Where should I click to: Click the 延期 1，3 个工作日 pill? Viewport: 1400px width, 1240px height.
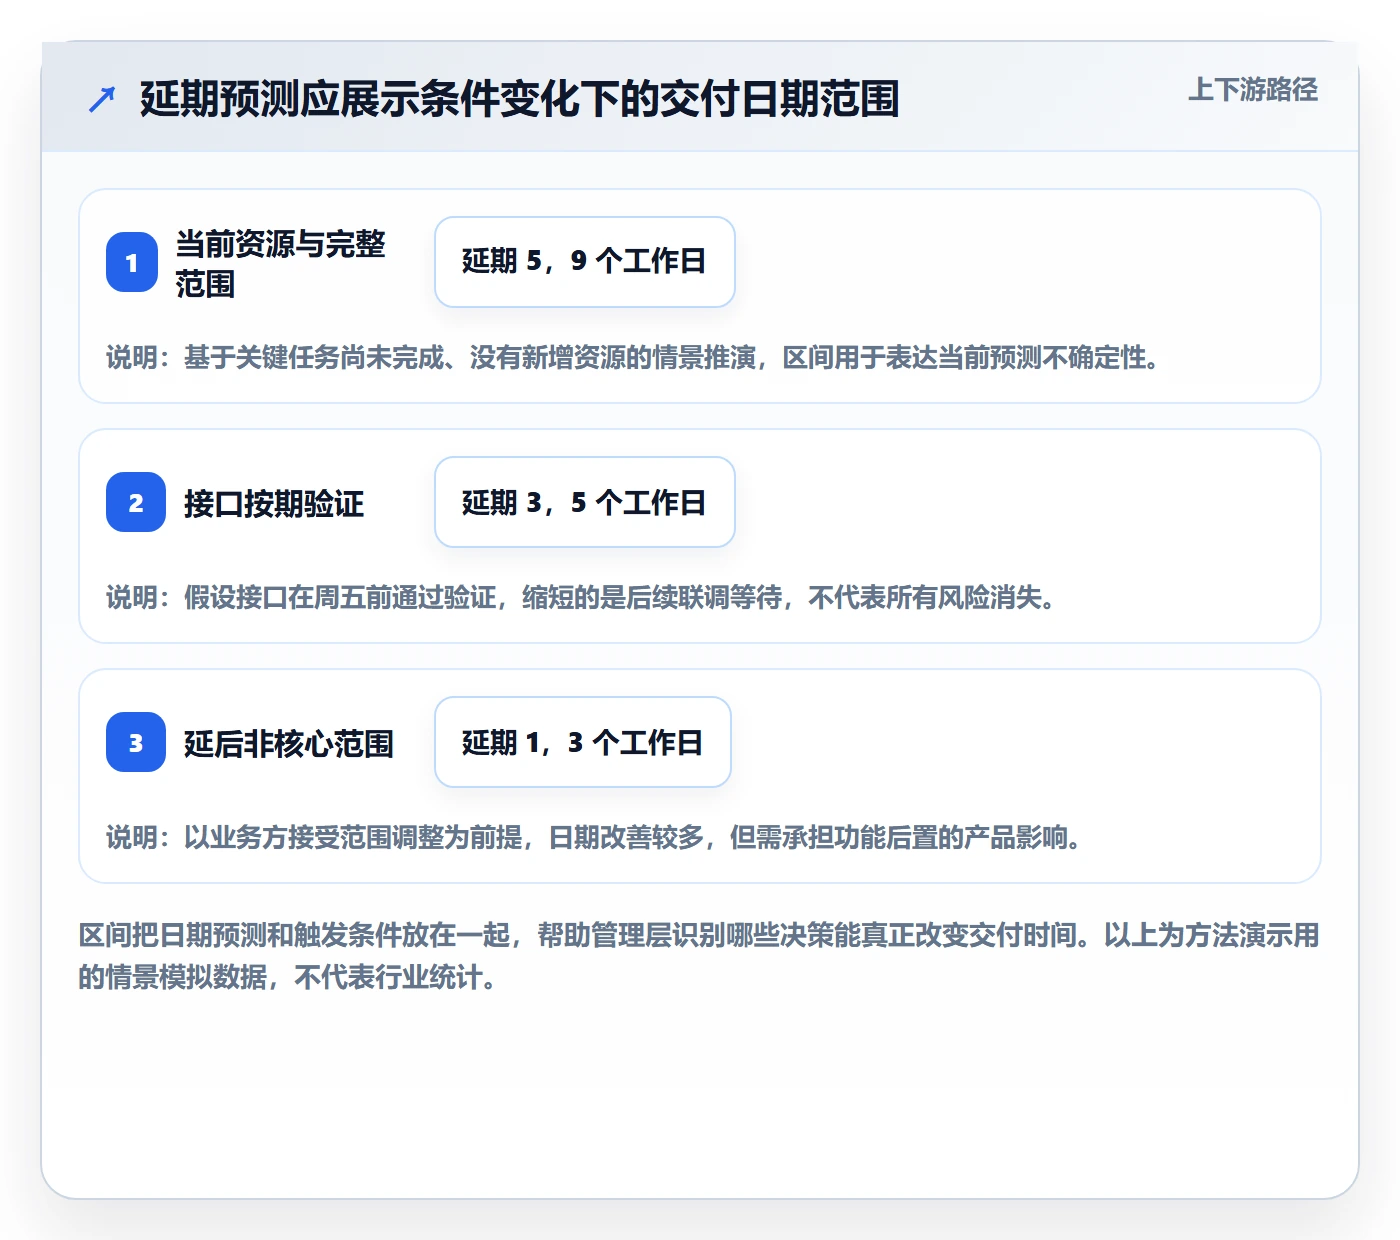(x=583, y=742)
